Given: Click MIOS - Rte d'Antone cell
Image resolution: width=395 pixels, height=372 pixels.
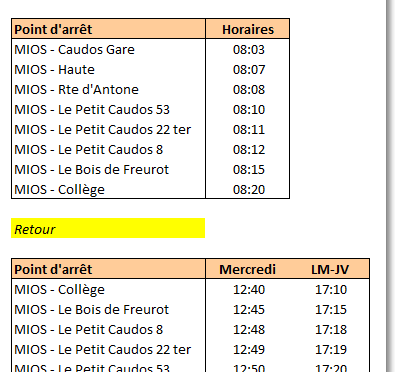Looking at the screenshot, I should tap(108, 89).
